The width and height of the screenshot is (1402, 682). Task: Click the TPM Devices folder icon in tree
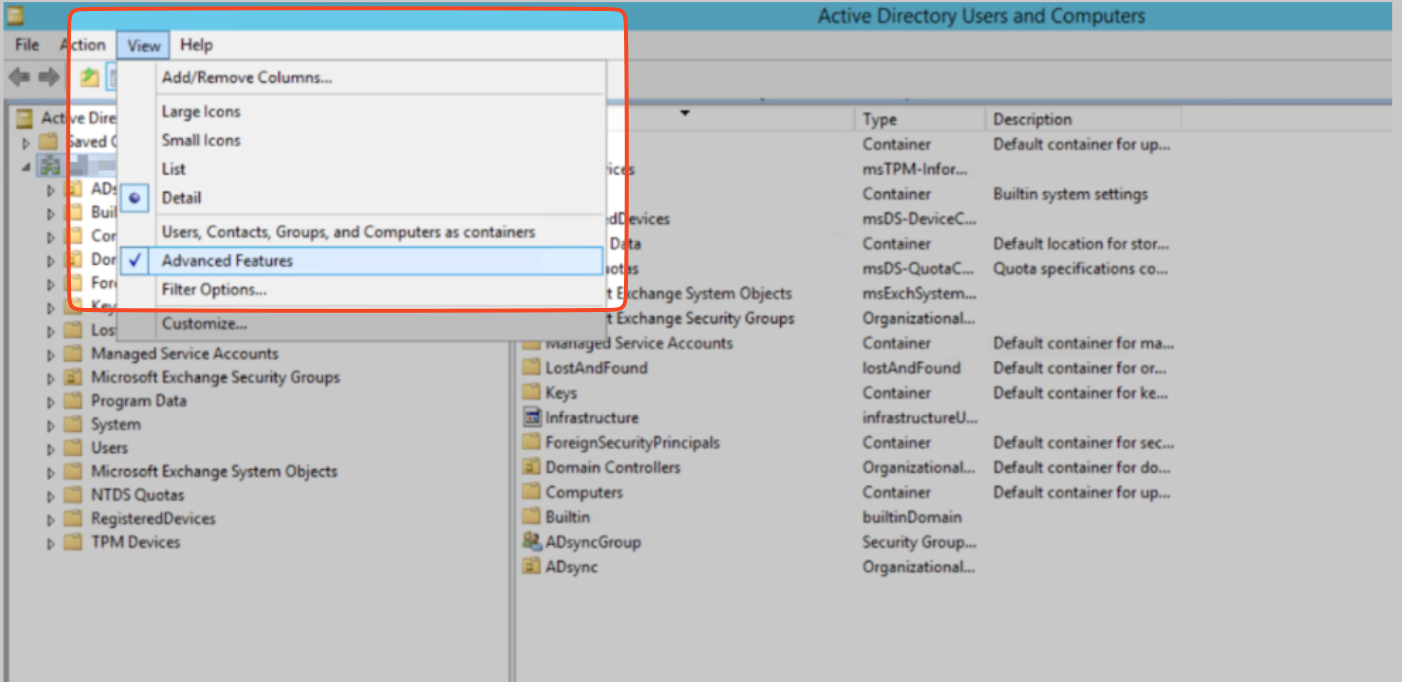73,542
